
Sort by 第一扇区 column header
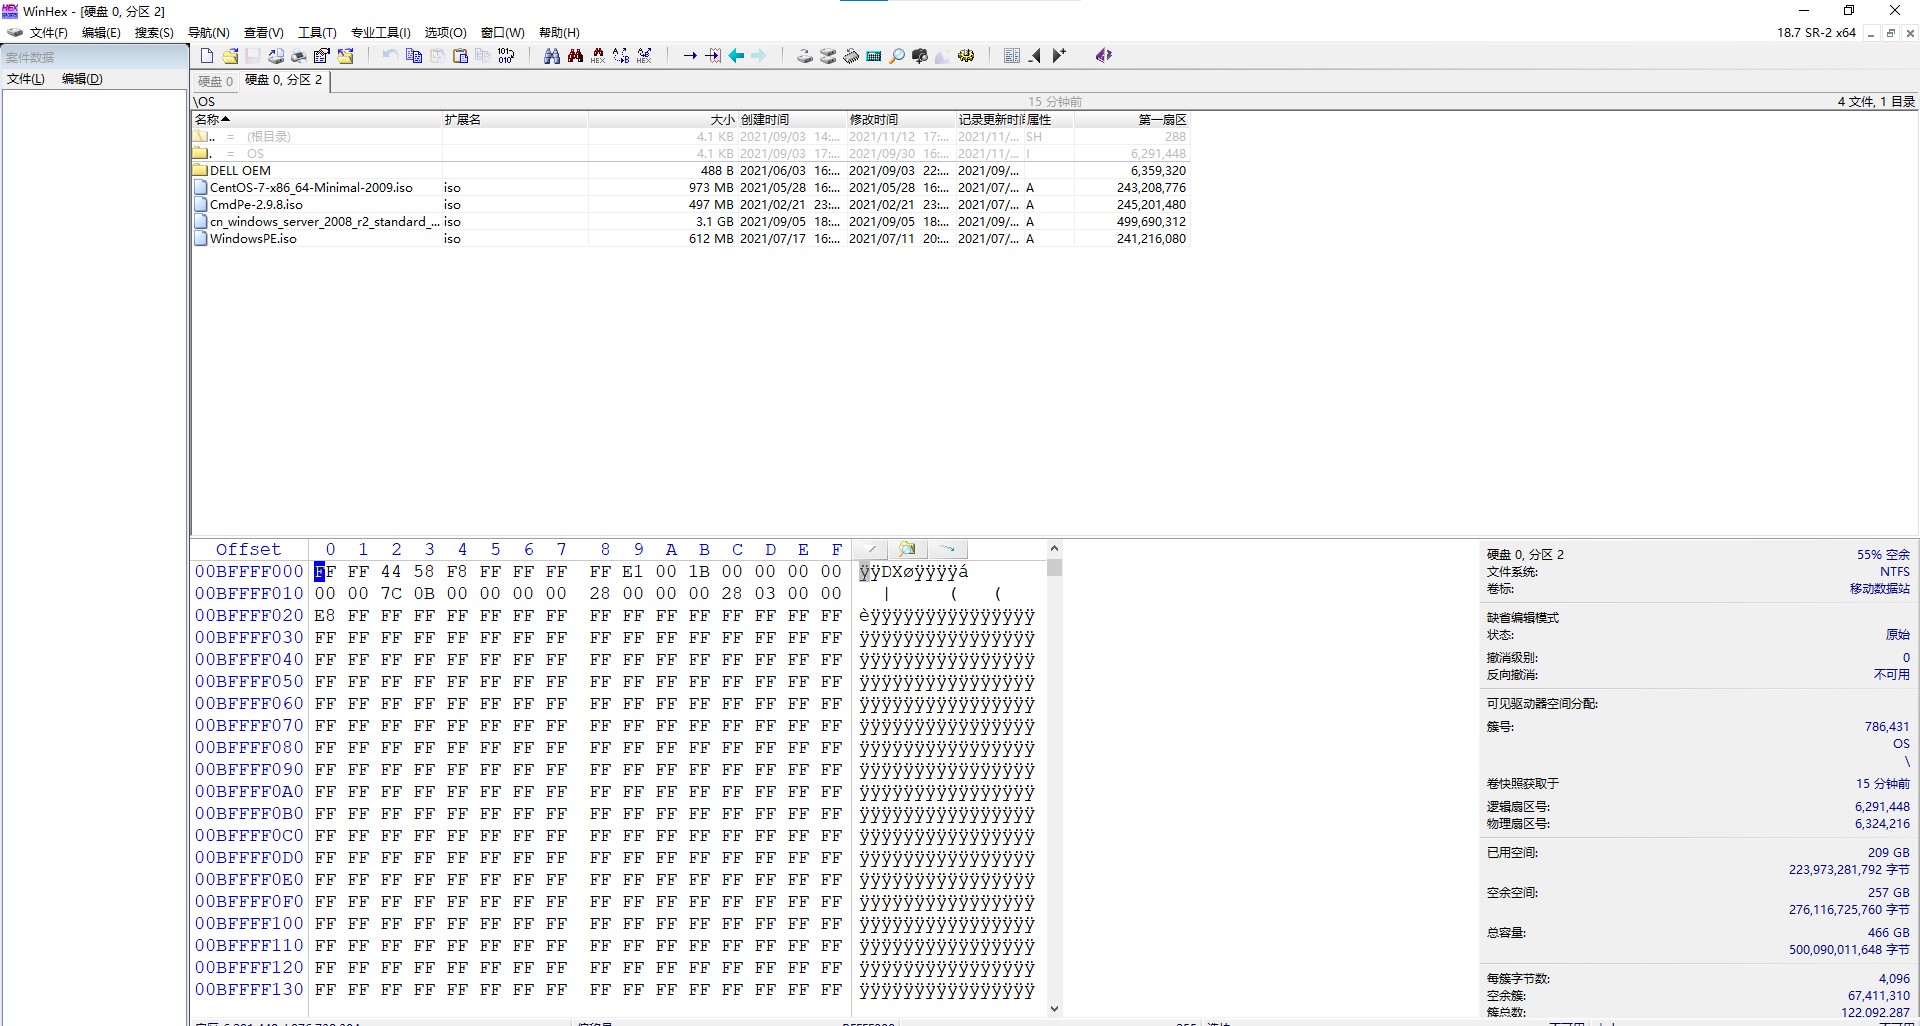tap(1131, 119)
